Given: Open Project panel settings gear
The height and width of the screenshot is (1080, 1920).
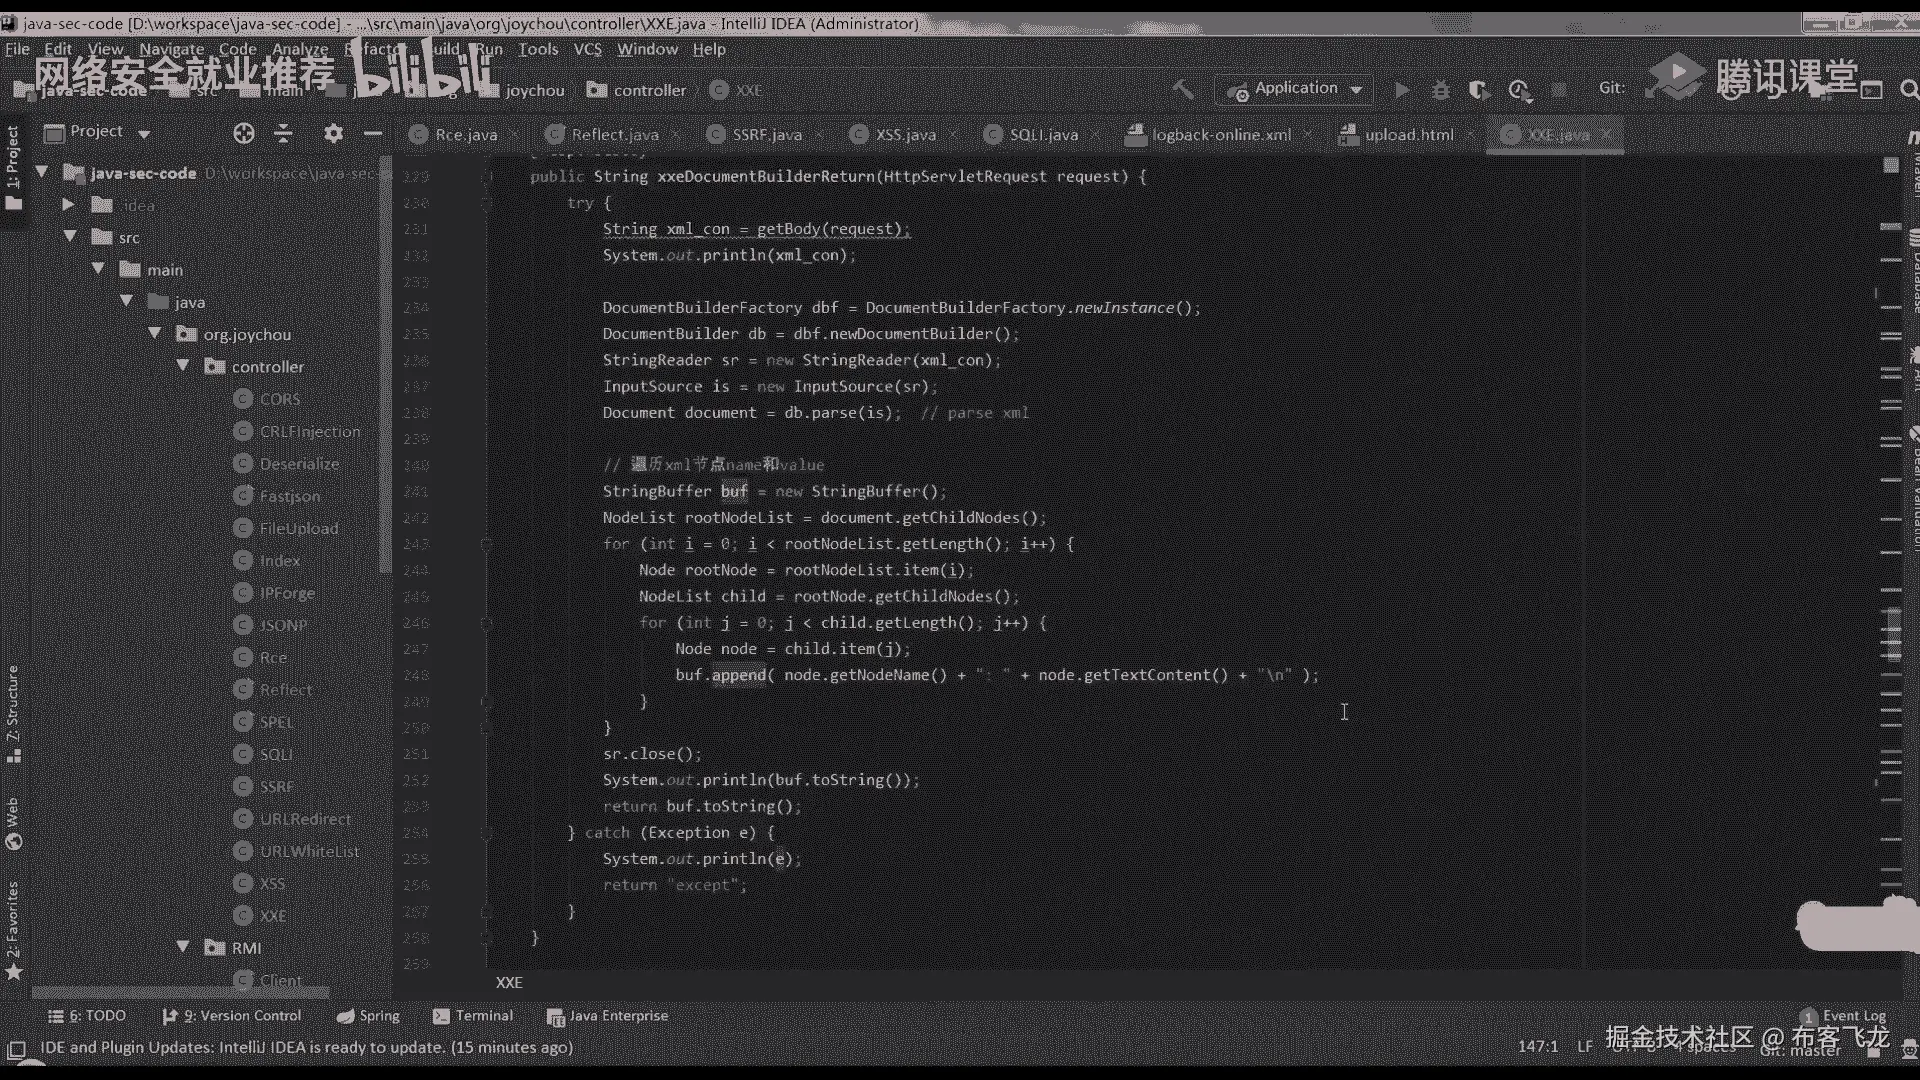Looking at the screenshot, I should [x=333, y=133].
